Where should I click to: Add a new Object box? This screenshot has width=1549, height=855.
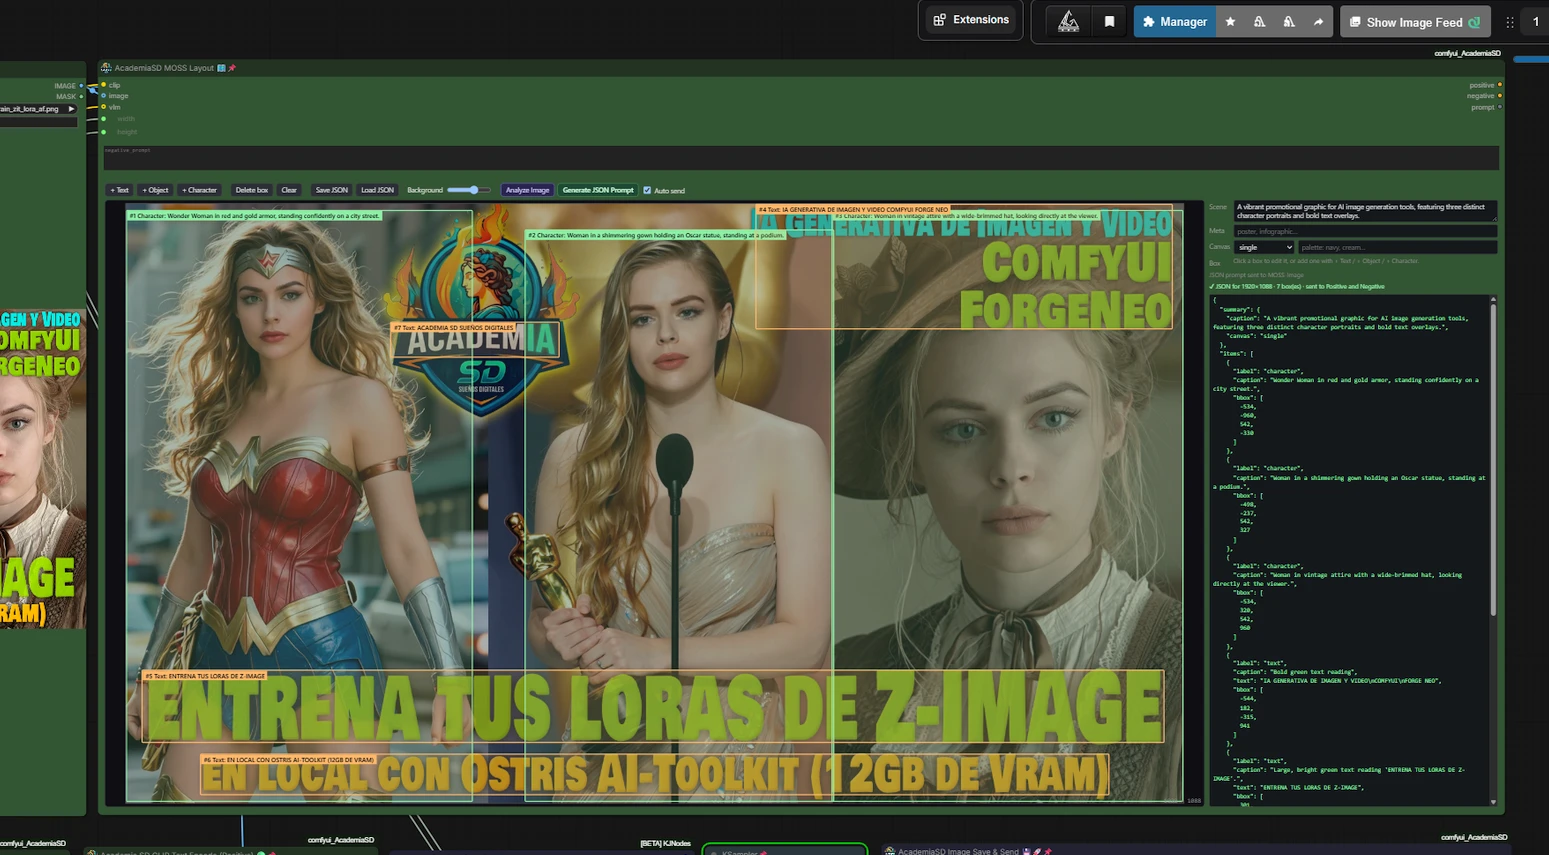point(155,190)
